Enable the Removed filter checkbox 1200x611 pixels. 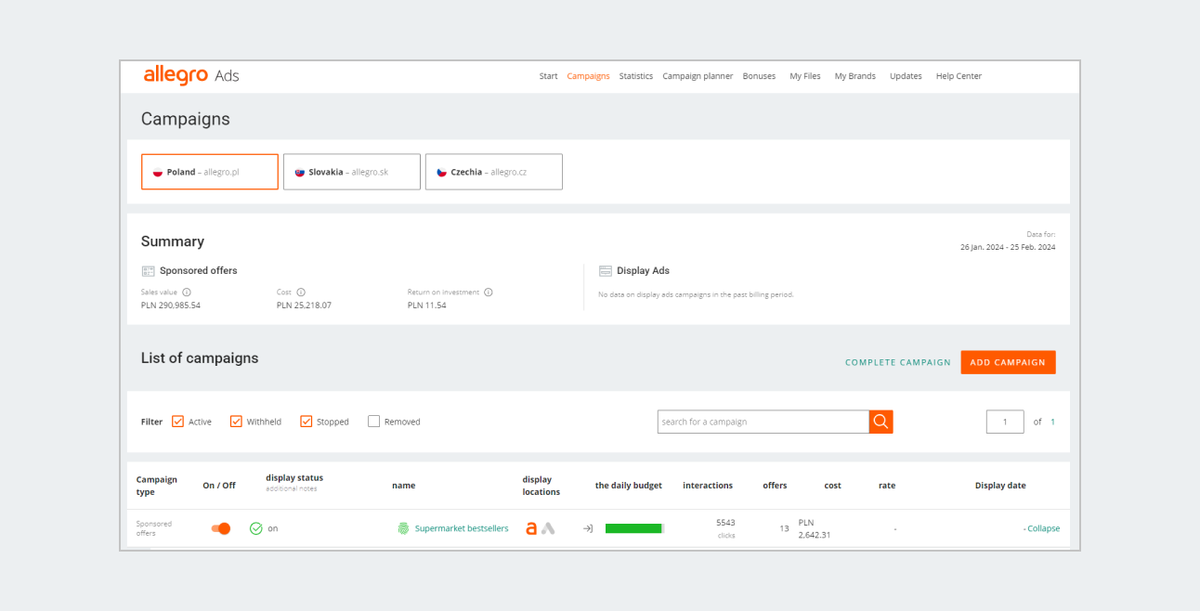pyautogui.click(x=374, y=421)
